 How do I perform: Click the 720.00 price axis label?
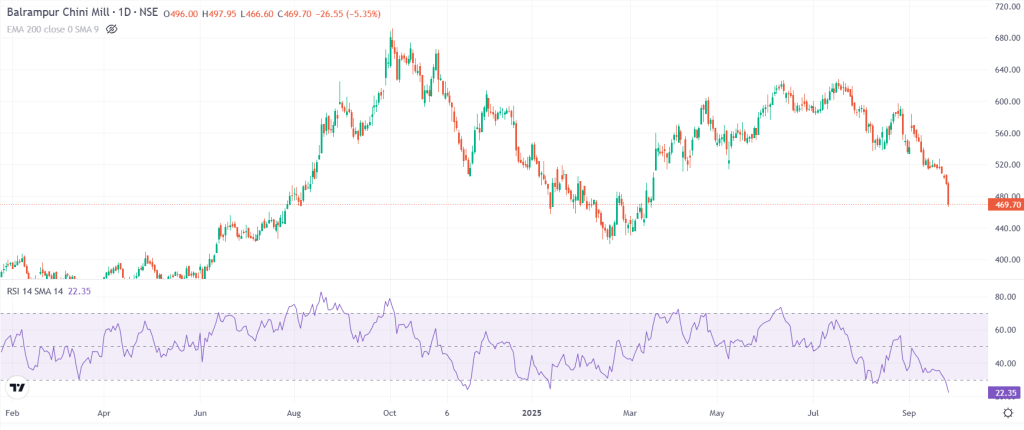pos(1006,6)
